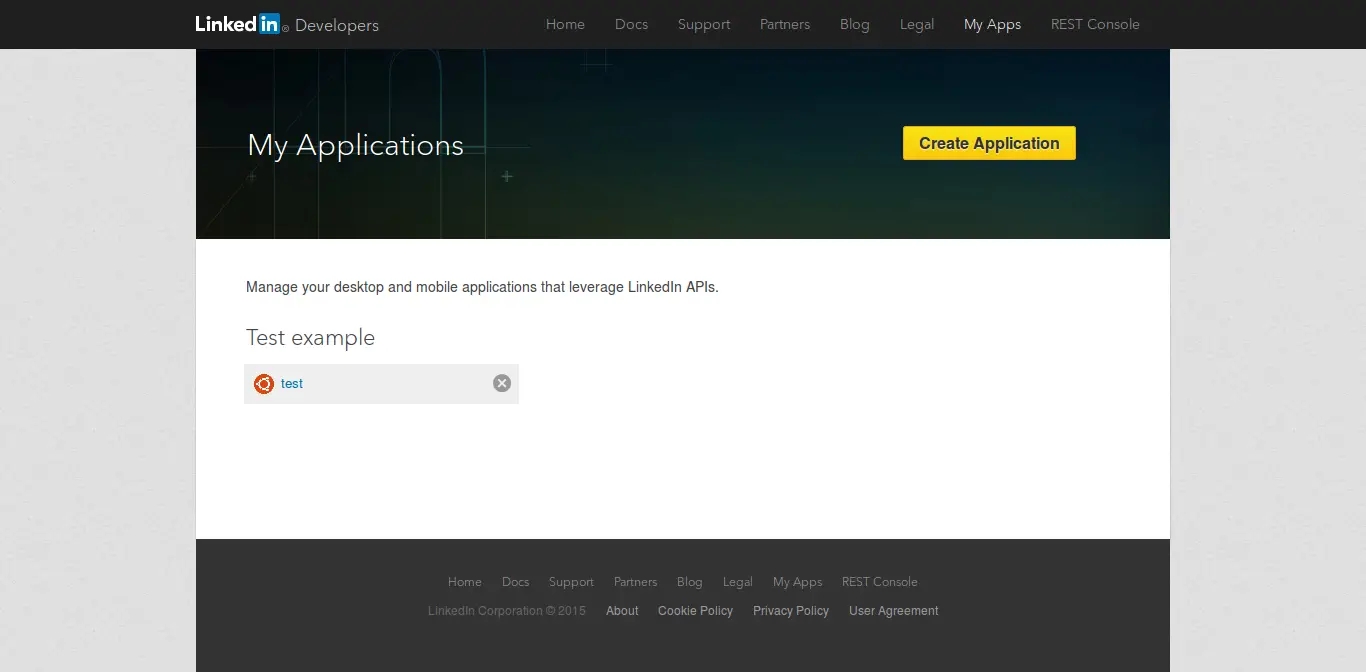Open REST Console in the top navigation

(1095, 24)
